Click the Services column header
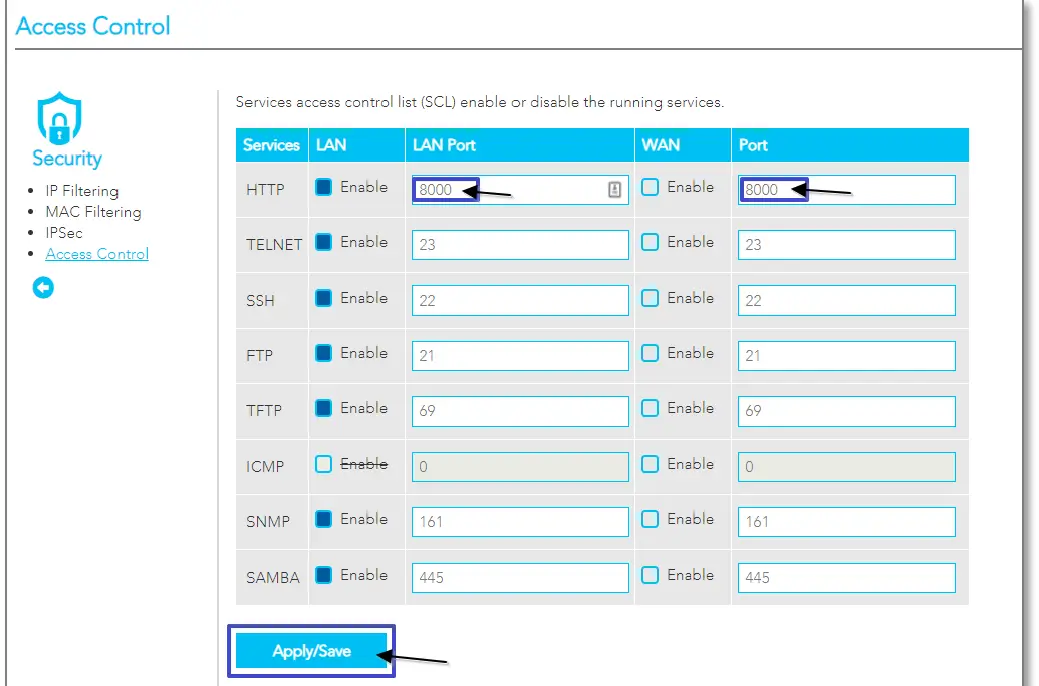The height and width of the screenshot is (686, 1039). click(x=271, y=145)
